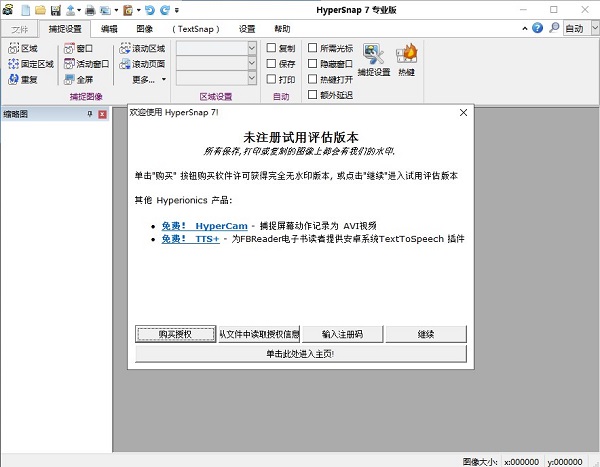Click the screen capture icon in quick toolbar
Image resolution: width=600 pixels, height=467 pixels.
pos(105,10)
